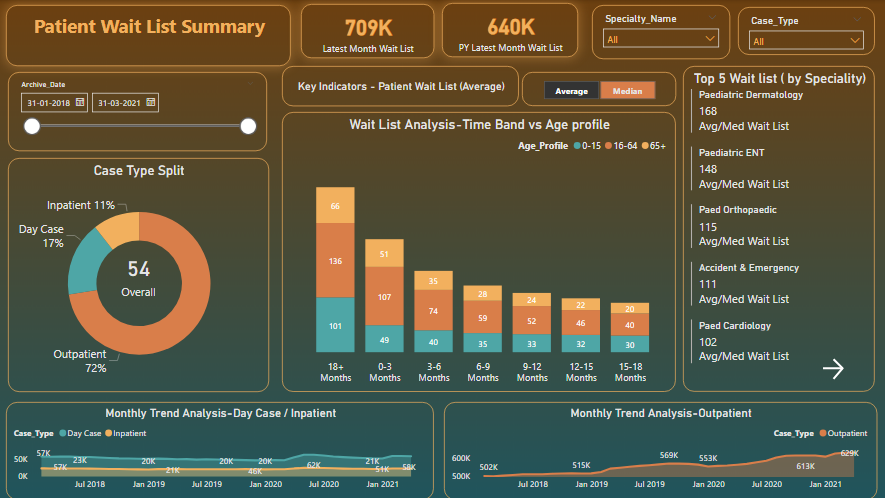
Task: Expand the Case_Type dropdown
Action: [x=855, y=40]
